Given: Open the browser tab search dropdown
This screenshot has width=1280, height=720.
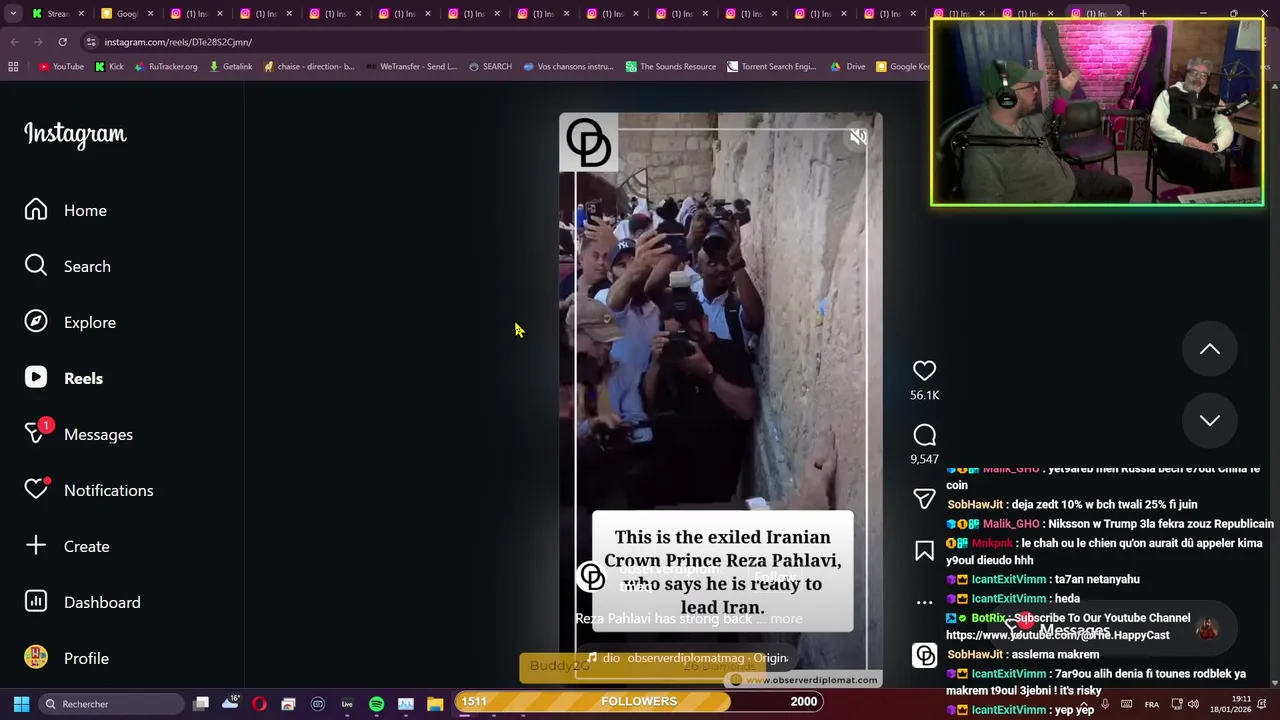Looking at the screenshot, I should pyautogui.click(x=13, y=13).
